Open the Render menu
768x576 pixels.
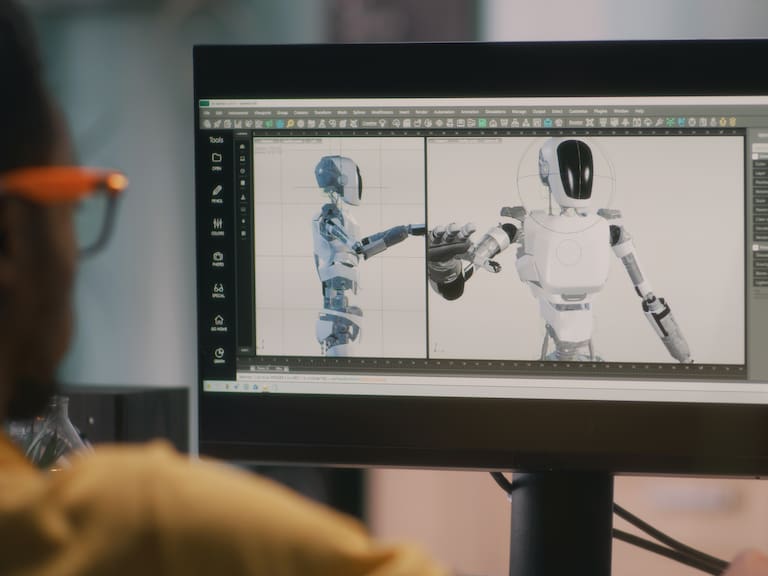(x=421, y=112)
